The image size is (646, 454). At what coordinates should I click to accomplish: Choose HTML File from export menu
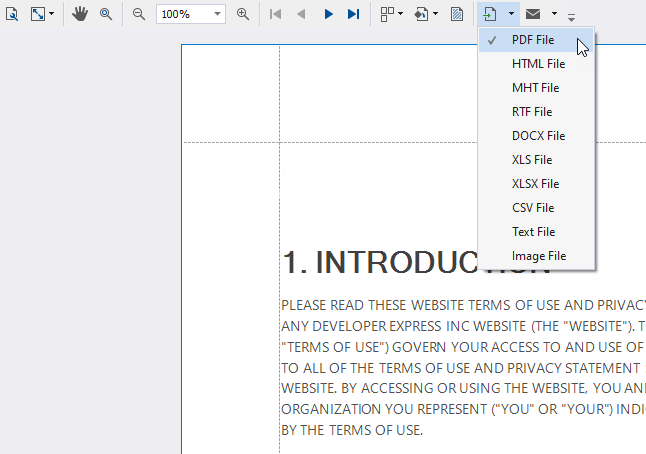point(536,64)
